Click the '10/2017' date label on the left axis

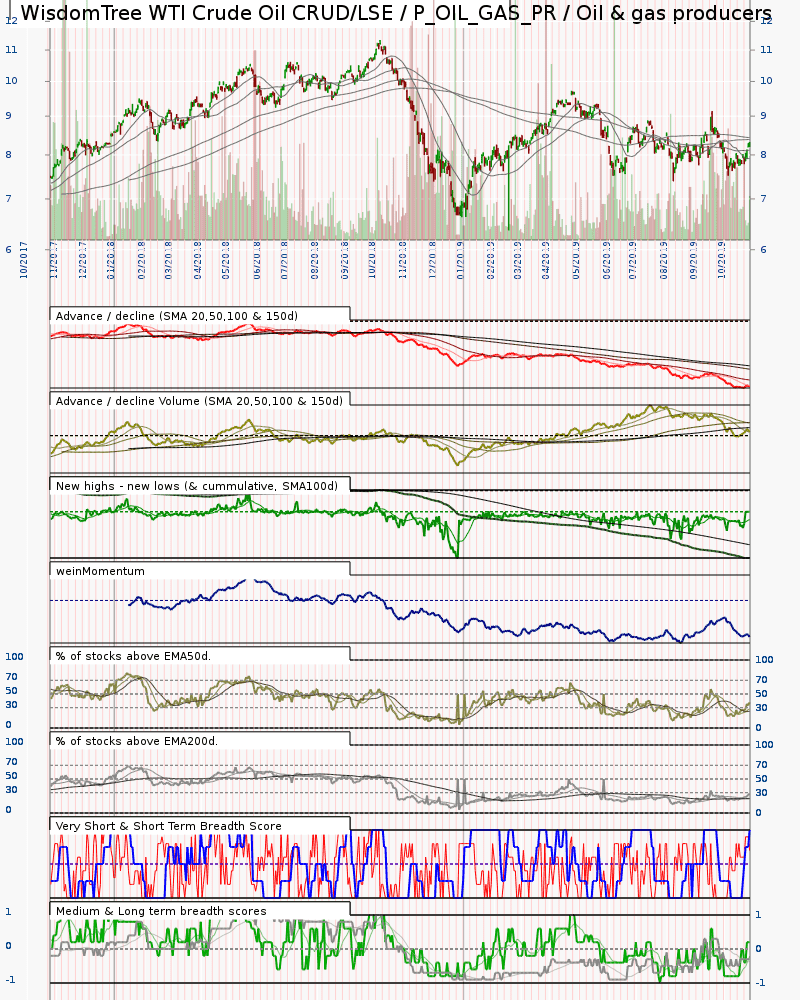(x=24, y=260)
